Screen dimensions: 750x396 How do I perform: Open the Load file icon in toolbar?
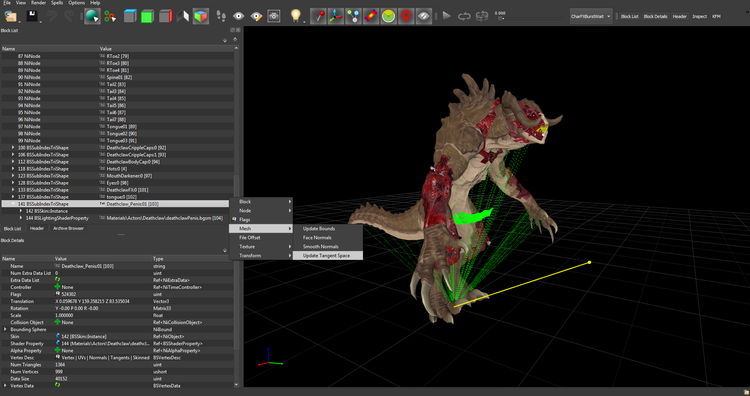(11, 16)
